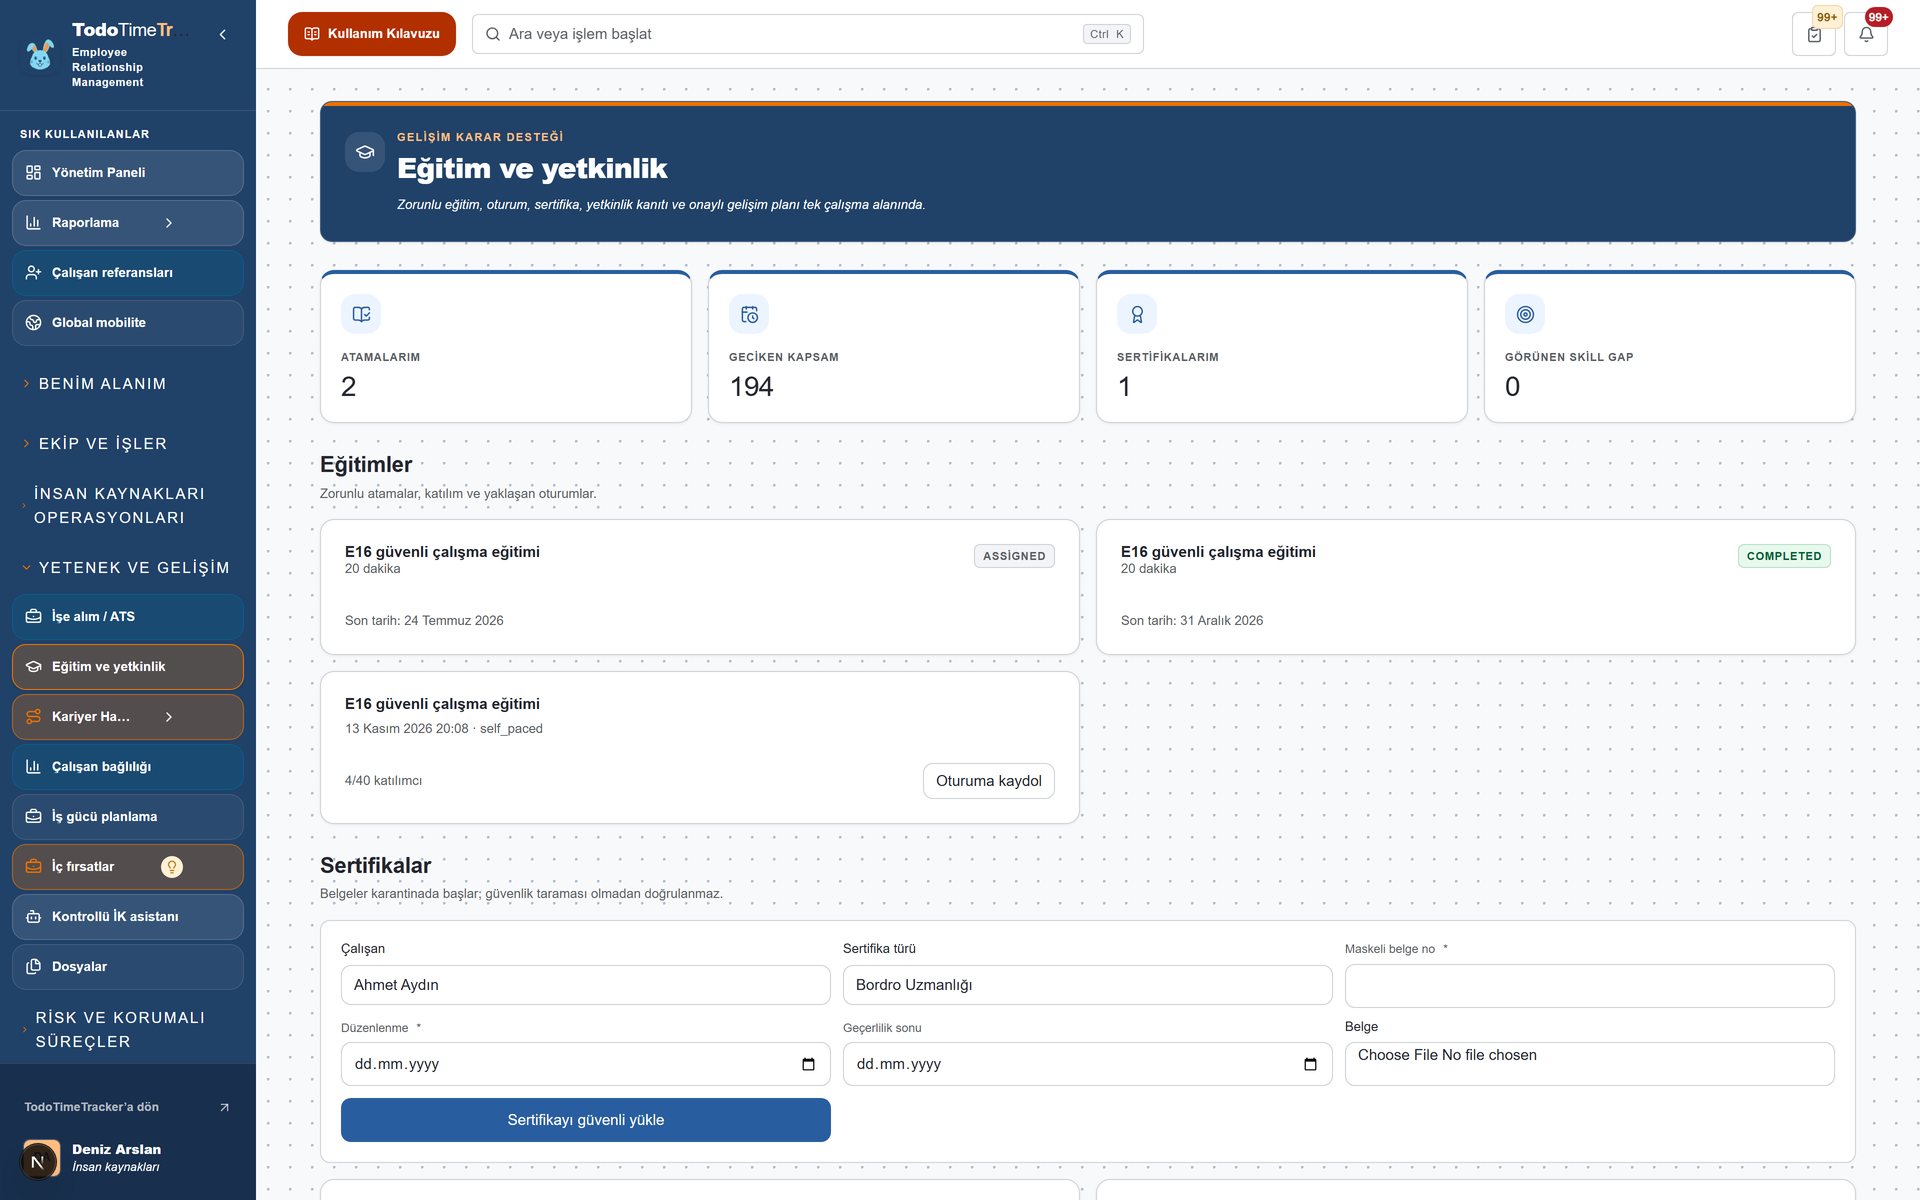Go to Yönetim Paneli in sidebar
The height and width of the screenshot is (1200, 1920).
pos(128,173)
